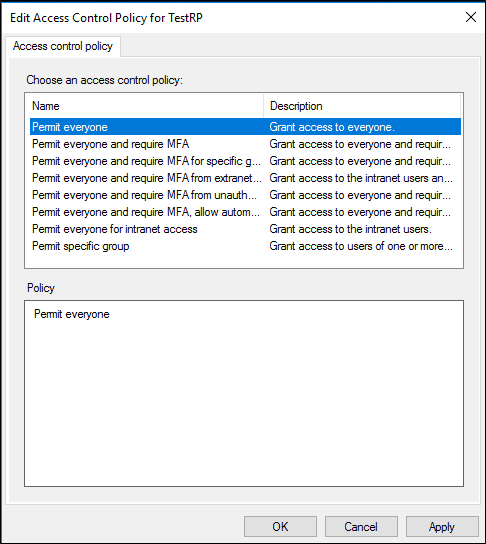The image size is (486, 544).
Task: Click Grant access to the intranet users.
Action: click(350, 229)
